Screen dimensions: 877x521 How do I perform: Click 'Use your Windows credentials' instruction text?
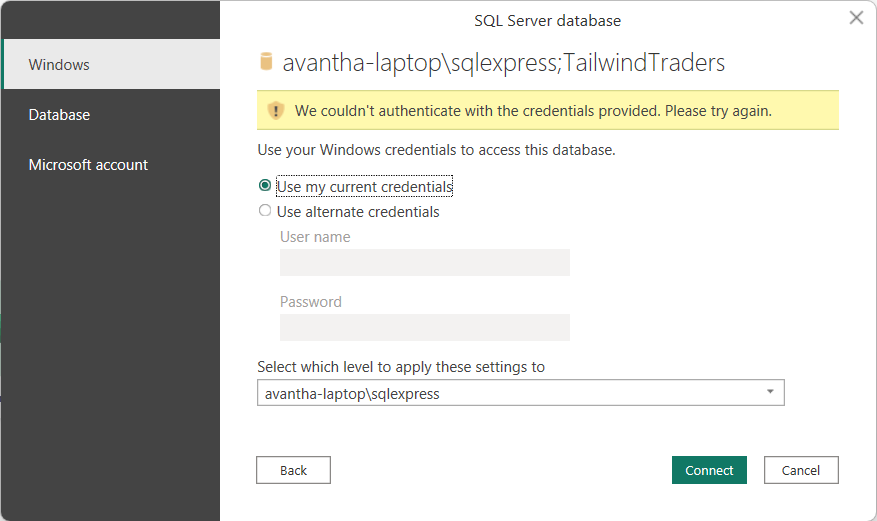coord(436,150)
